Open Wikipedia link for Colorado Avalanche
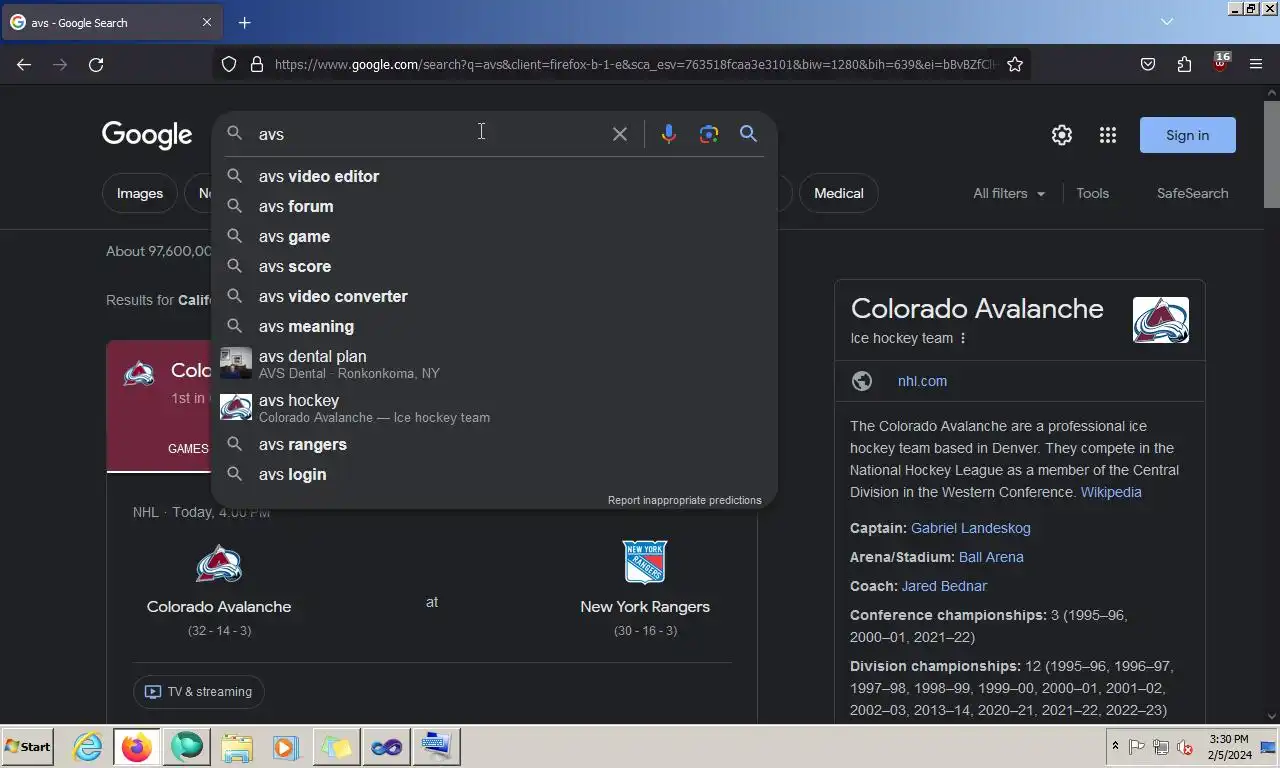The width and height of the screenshot is (1280, 768). pyautogui.click(x=1111, y=492)
